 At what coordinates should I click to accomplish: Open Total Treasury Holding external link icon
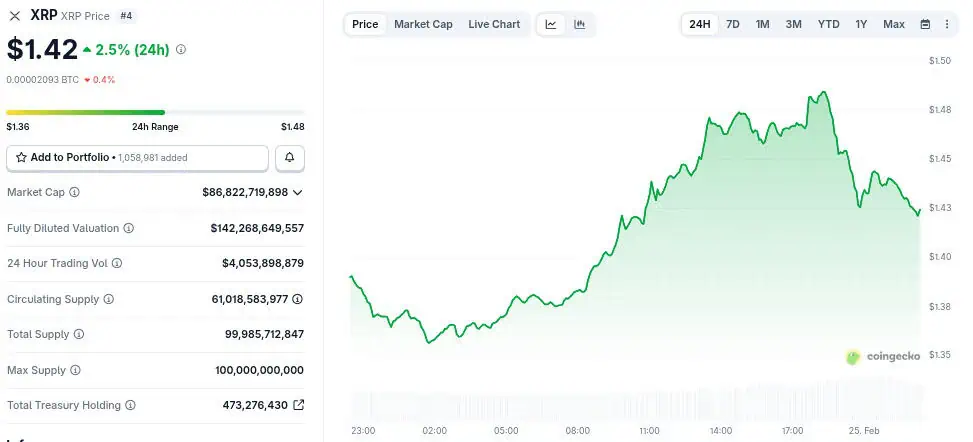coord(298,405)
